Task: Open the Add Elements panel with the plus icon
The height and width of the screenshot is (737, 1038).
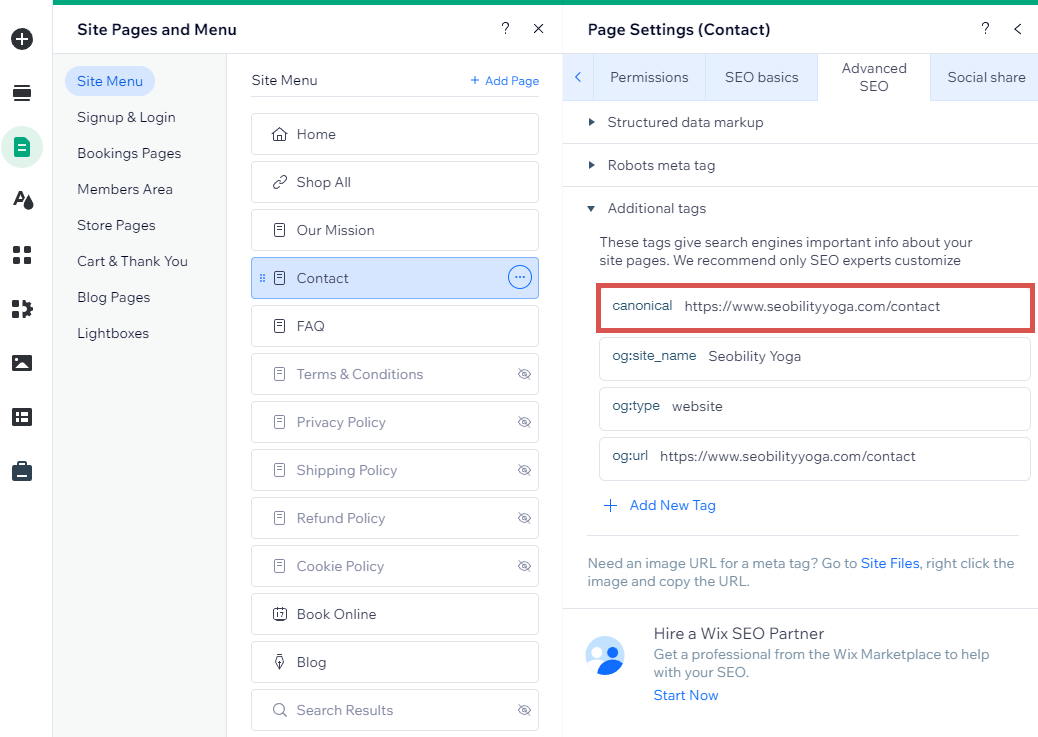Action: (22, 40)
